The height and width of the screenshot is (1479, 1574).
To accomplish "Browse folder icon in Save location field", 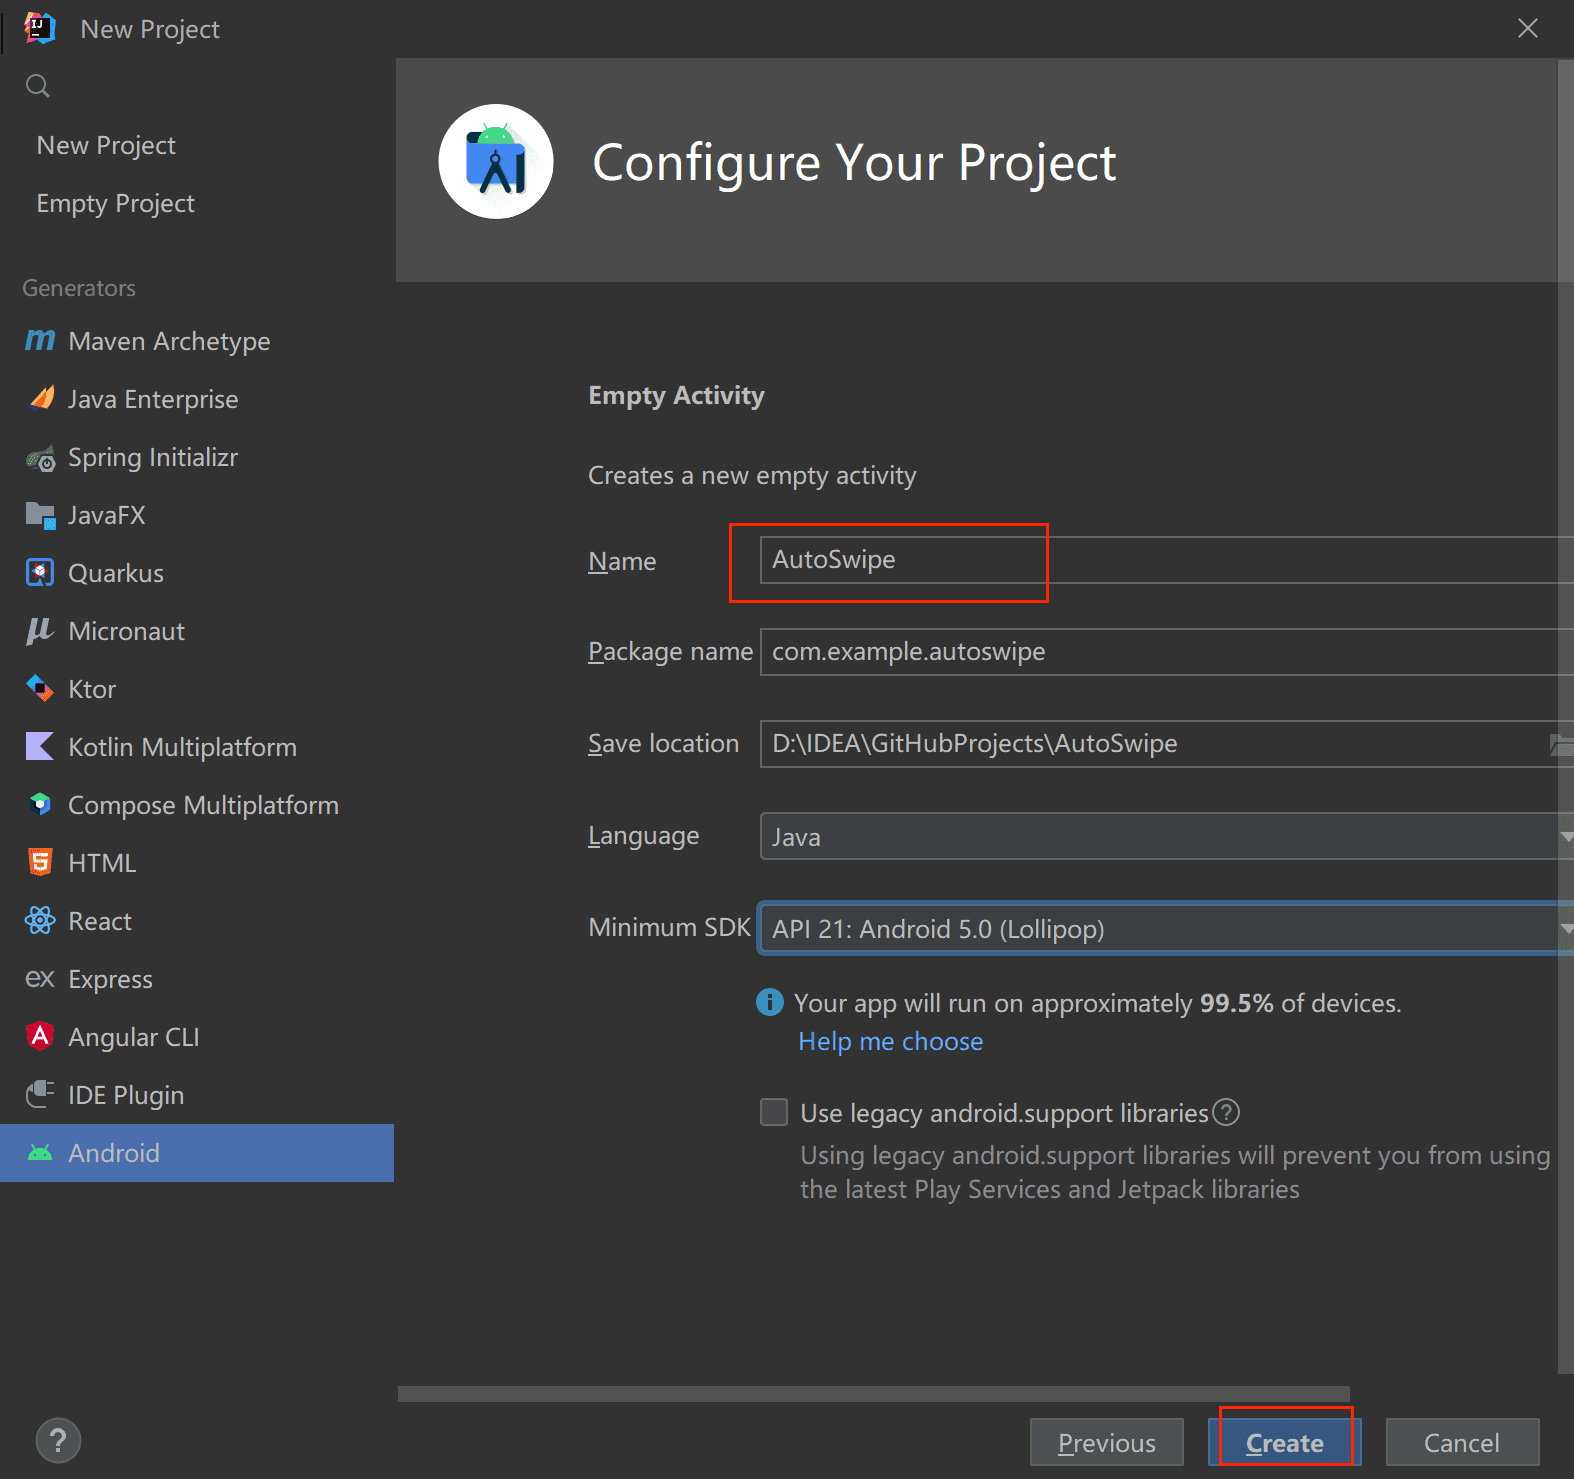I will [x=1561, y=744].
